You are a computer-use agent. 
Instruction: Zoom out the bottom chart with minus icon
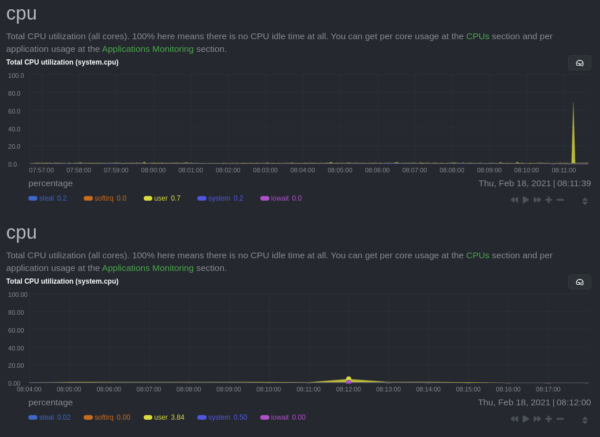pyautogui.click(x=560, y=418)
